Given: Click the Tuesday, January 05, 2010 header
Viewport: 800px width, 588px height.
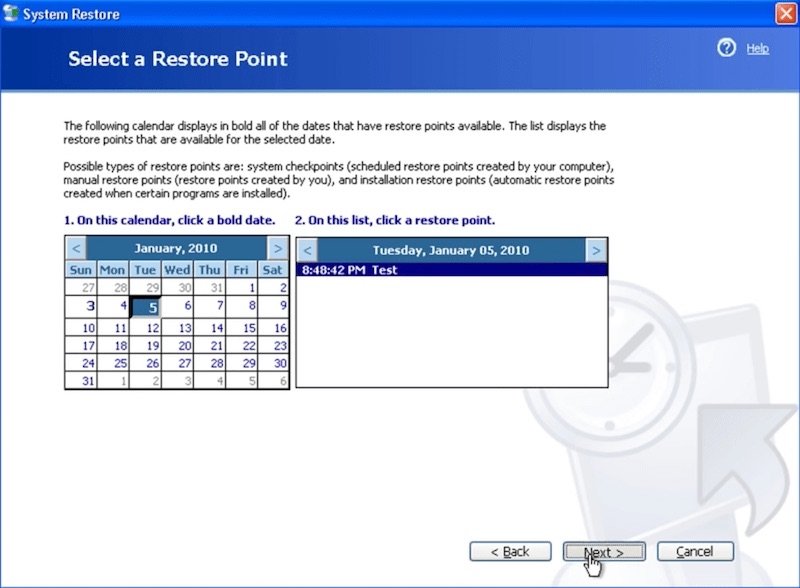Looking at the screenshot, I should [451, 250].
